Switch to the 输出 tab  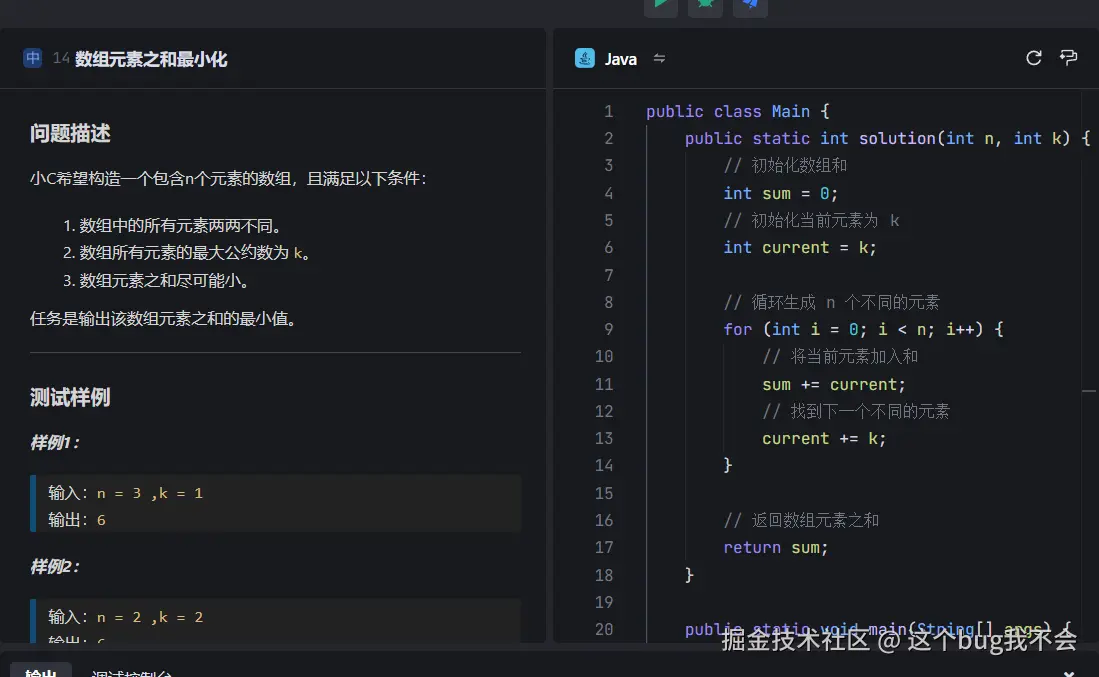tap(40, 673)
